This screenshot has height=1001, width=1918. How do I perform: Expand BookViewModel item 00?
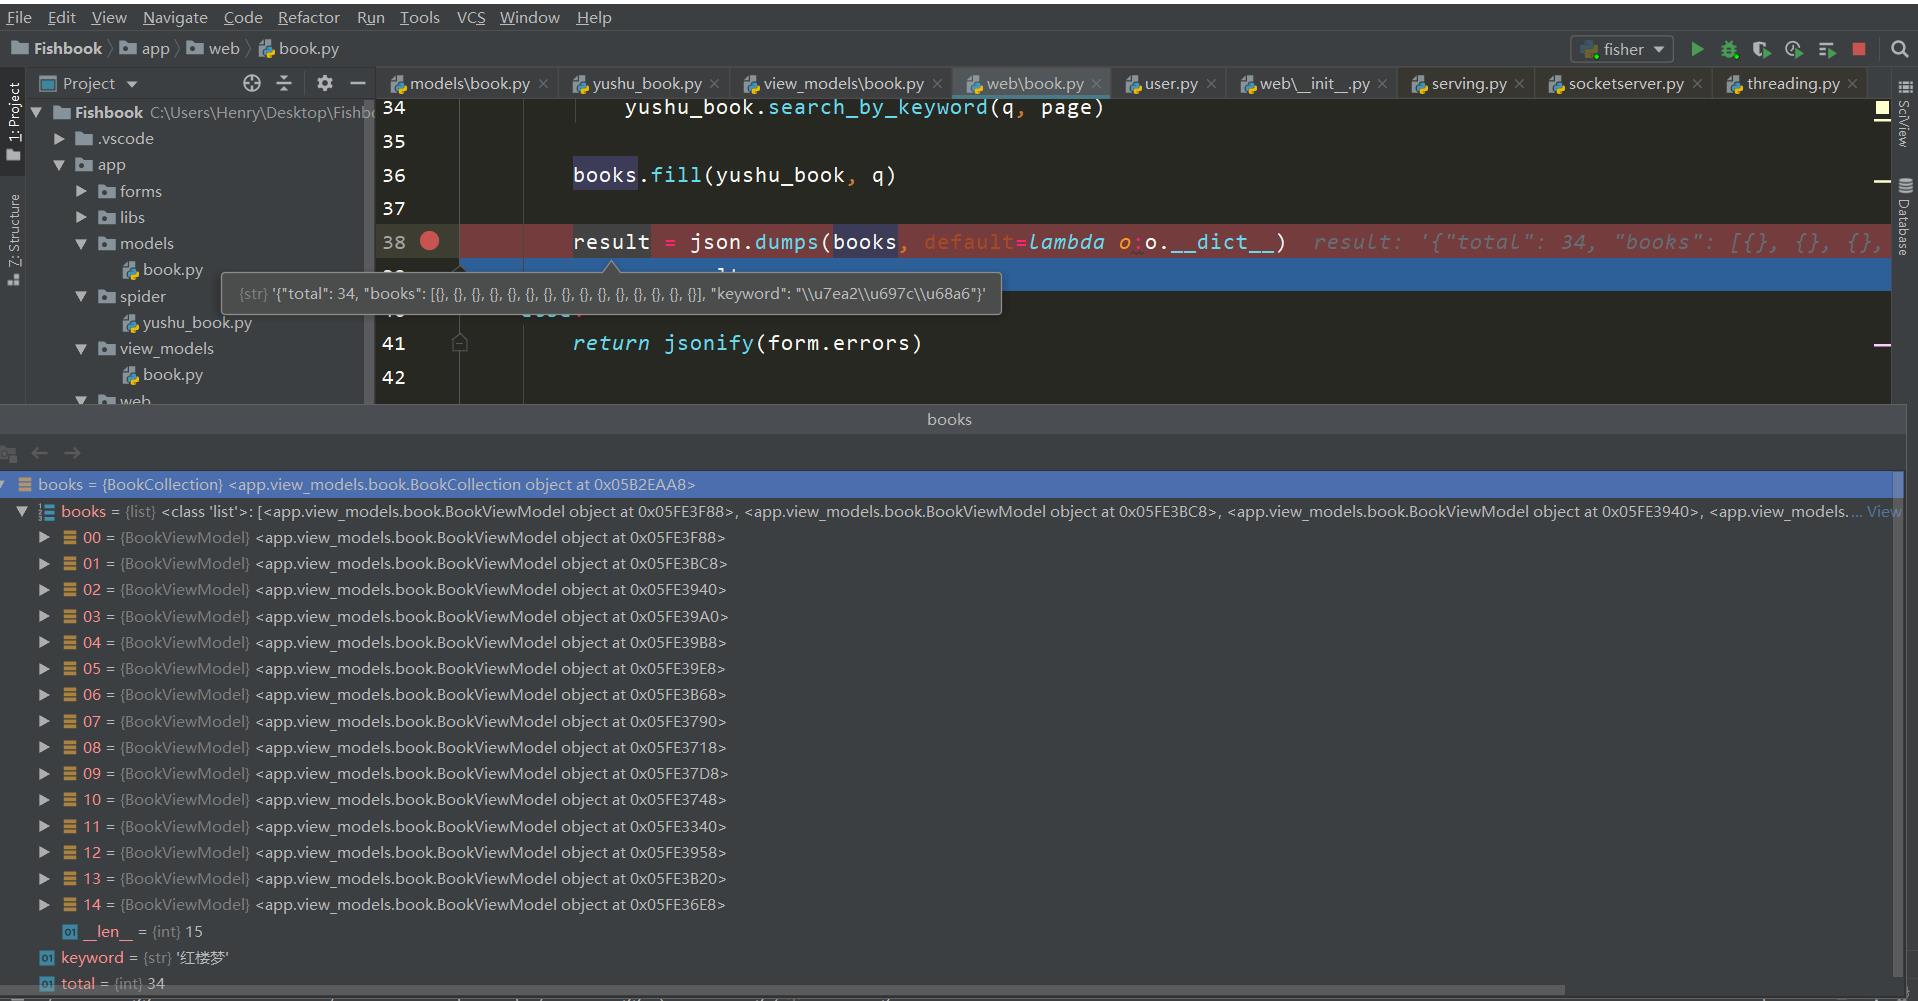(44, 537)
